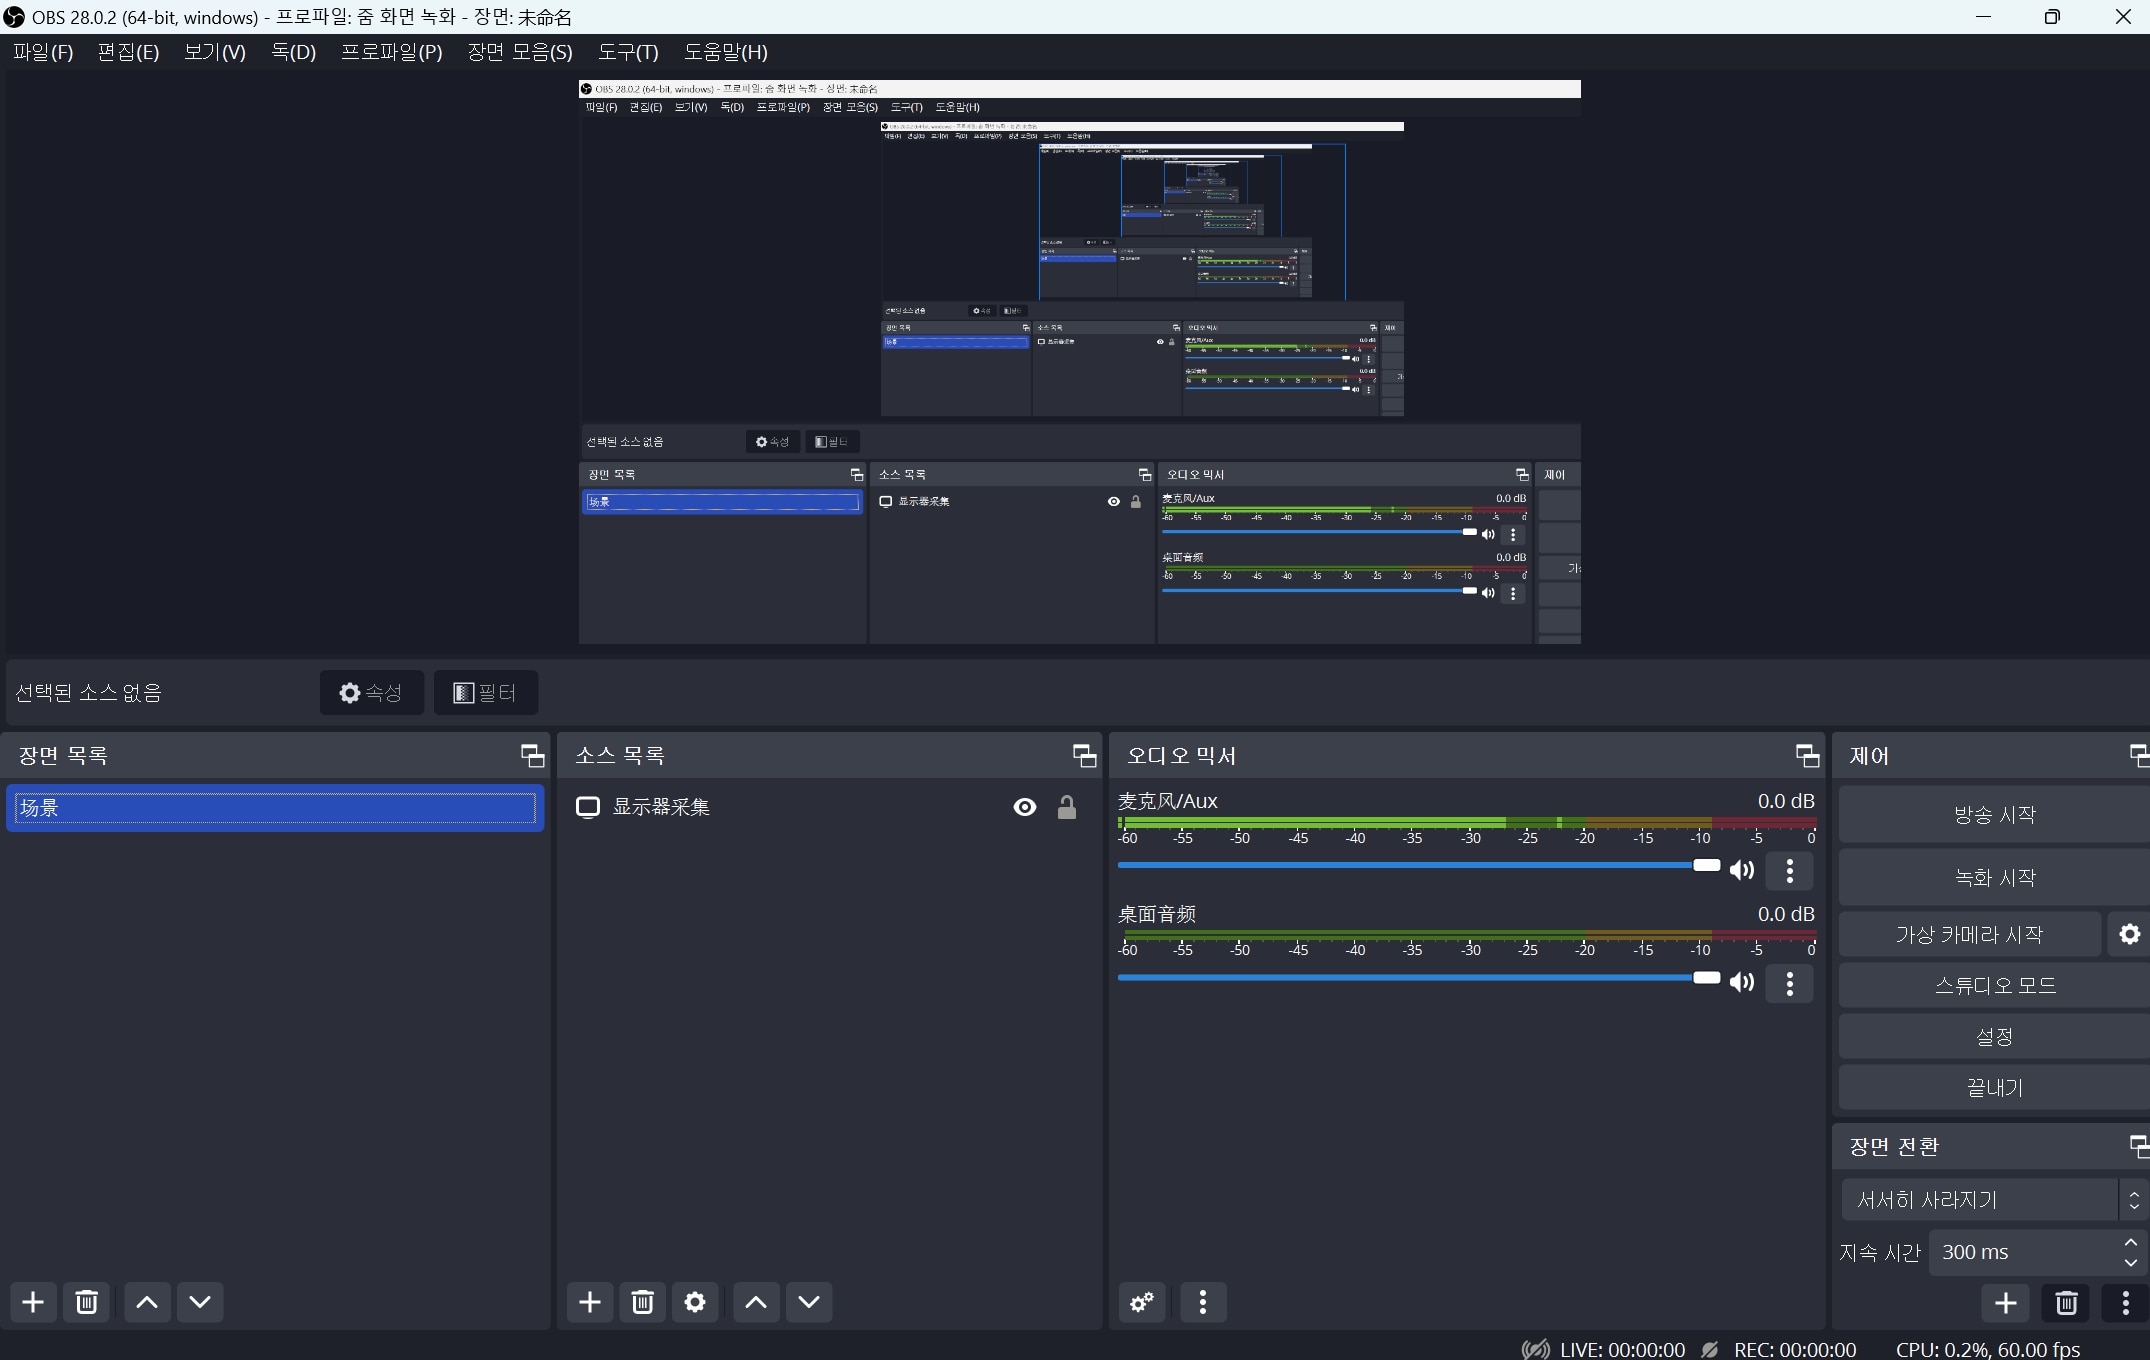Delete selected scene with trash icon
This screenshot has height=1360, width=2150.
[x=87, y=1302]
